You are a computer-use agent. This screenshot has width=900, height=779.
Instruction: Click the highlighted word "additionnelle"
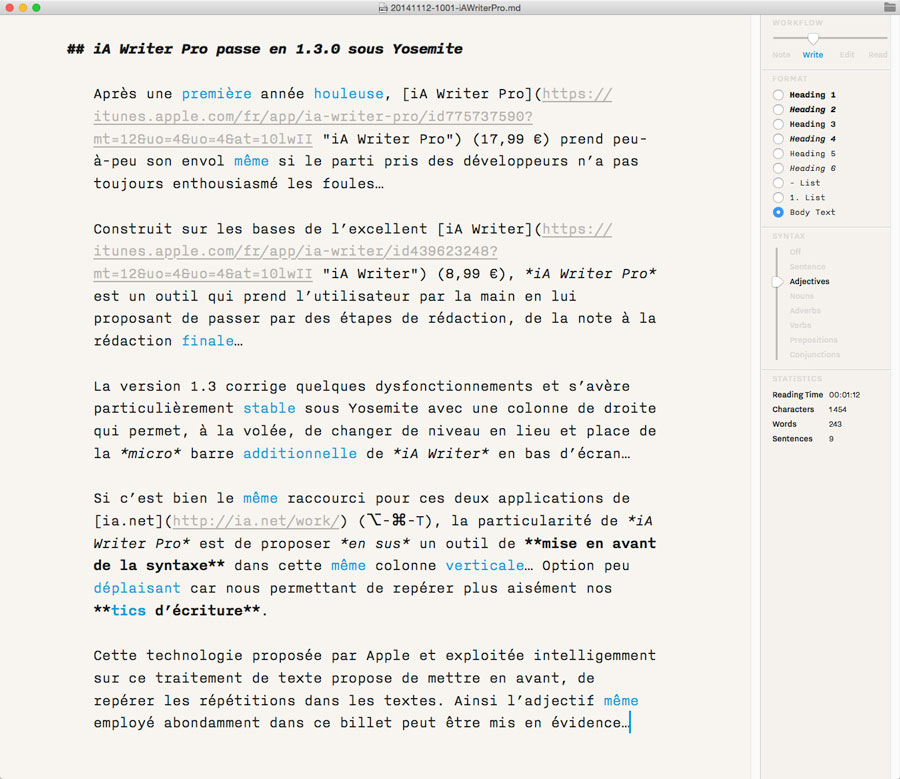click(x=300, y=454)
